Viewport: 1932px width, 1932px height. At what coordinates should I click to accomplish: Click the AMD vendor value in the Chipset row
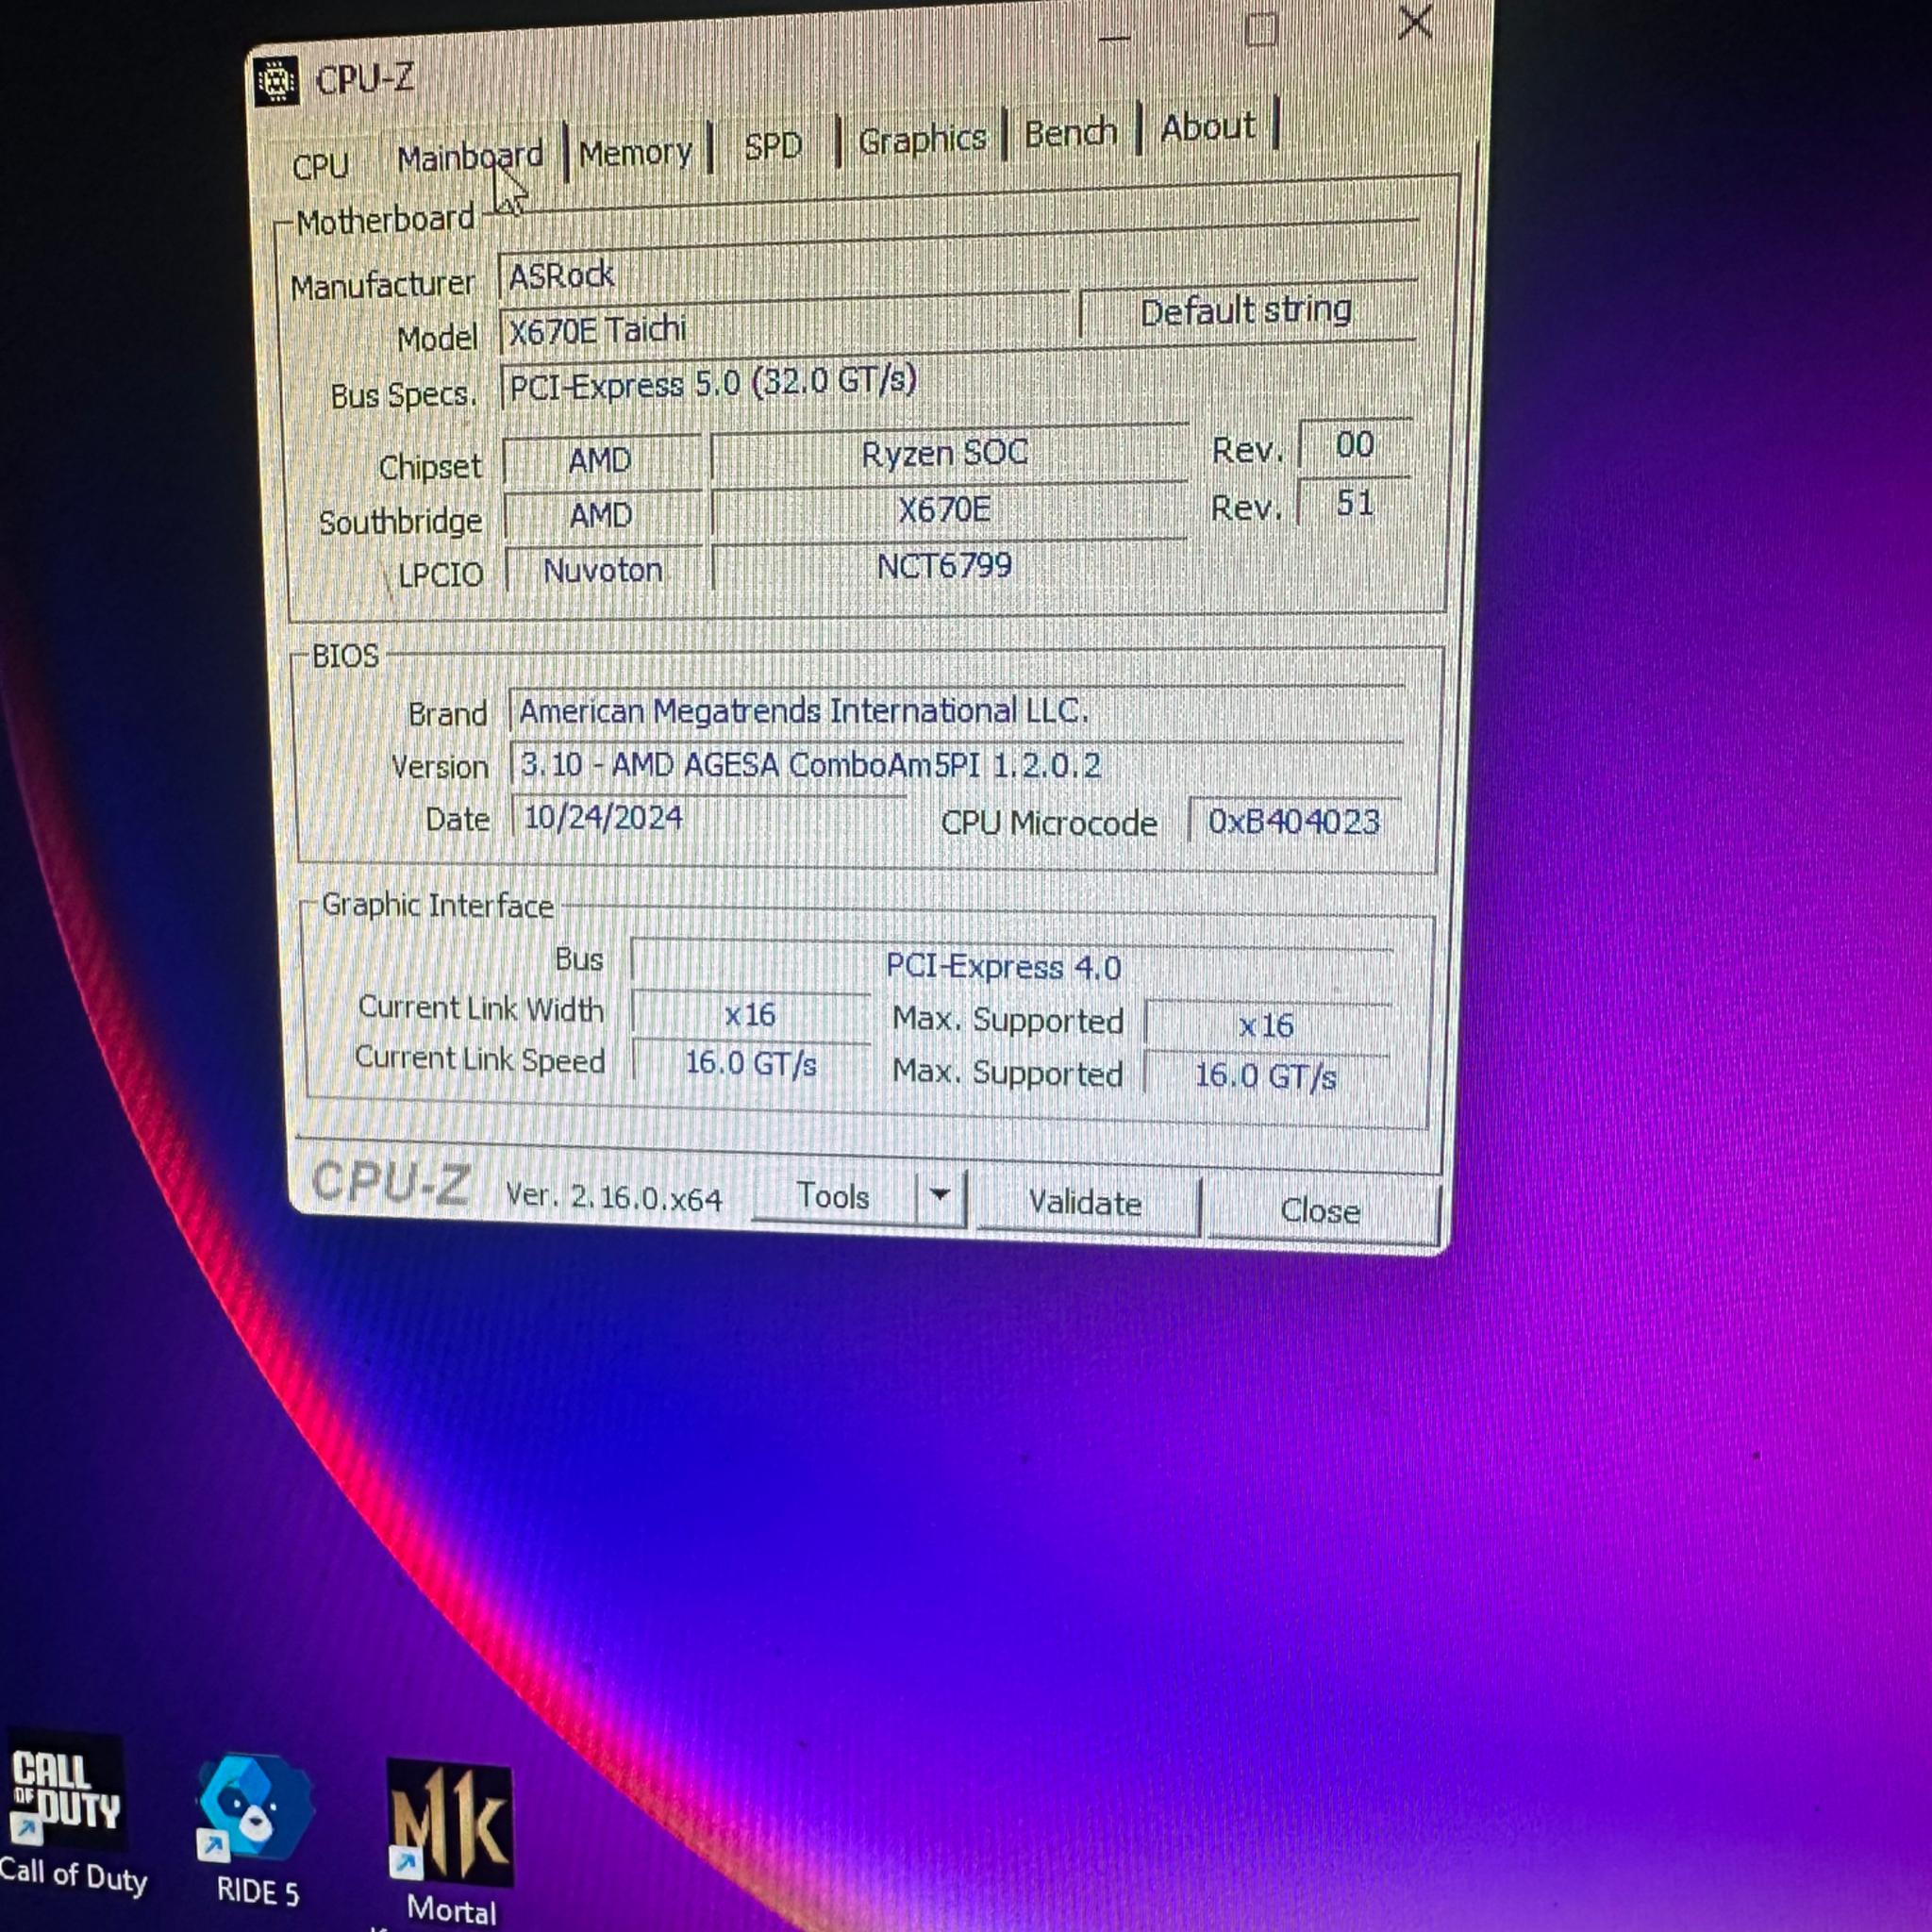[601, 461]
